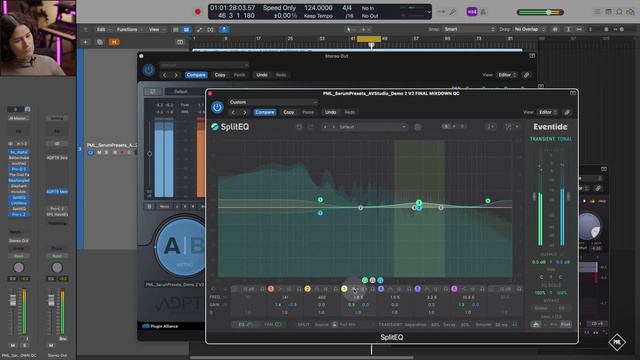
Task: Select band 5 purple circle in SplitEQ
Action: point(418,289)
